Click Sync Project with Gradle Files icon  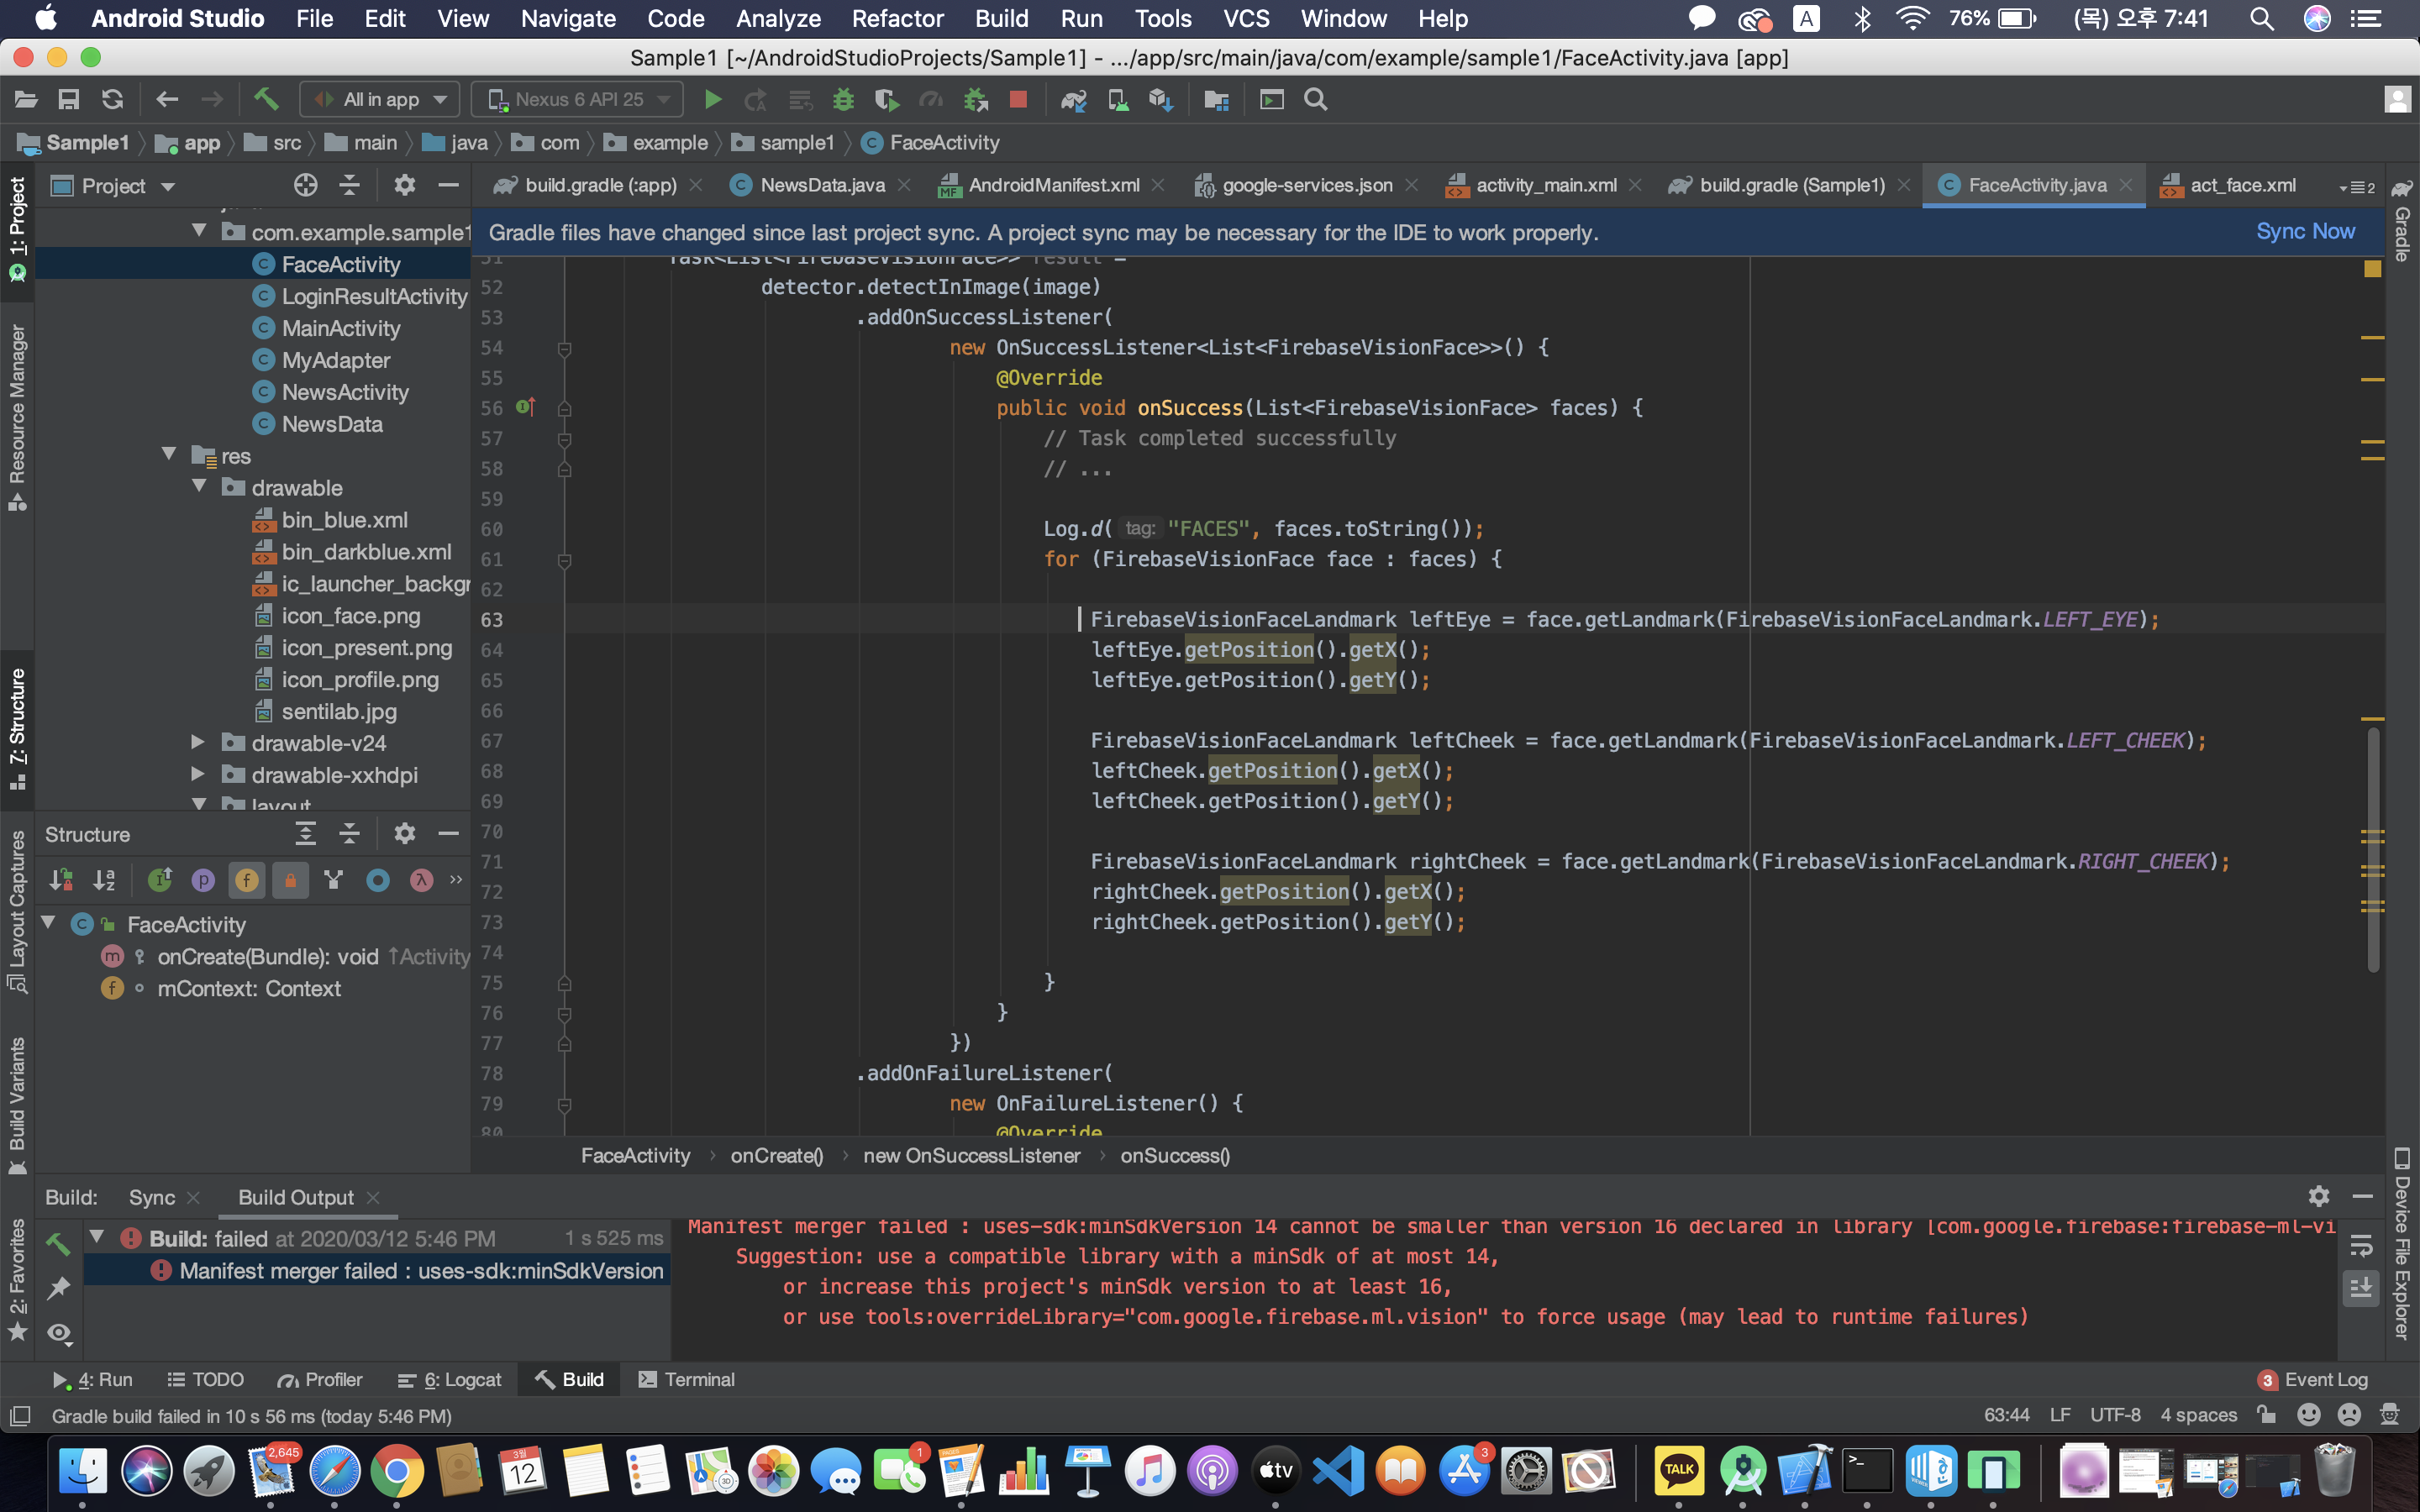[1074, 99]
